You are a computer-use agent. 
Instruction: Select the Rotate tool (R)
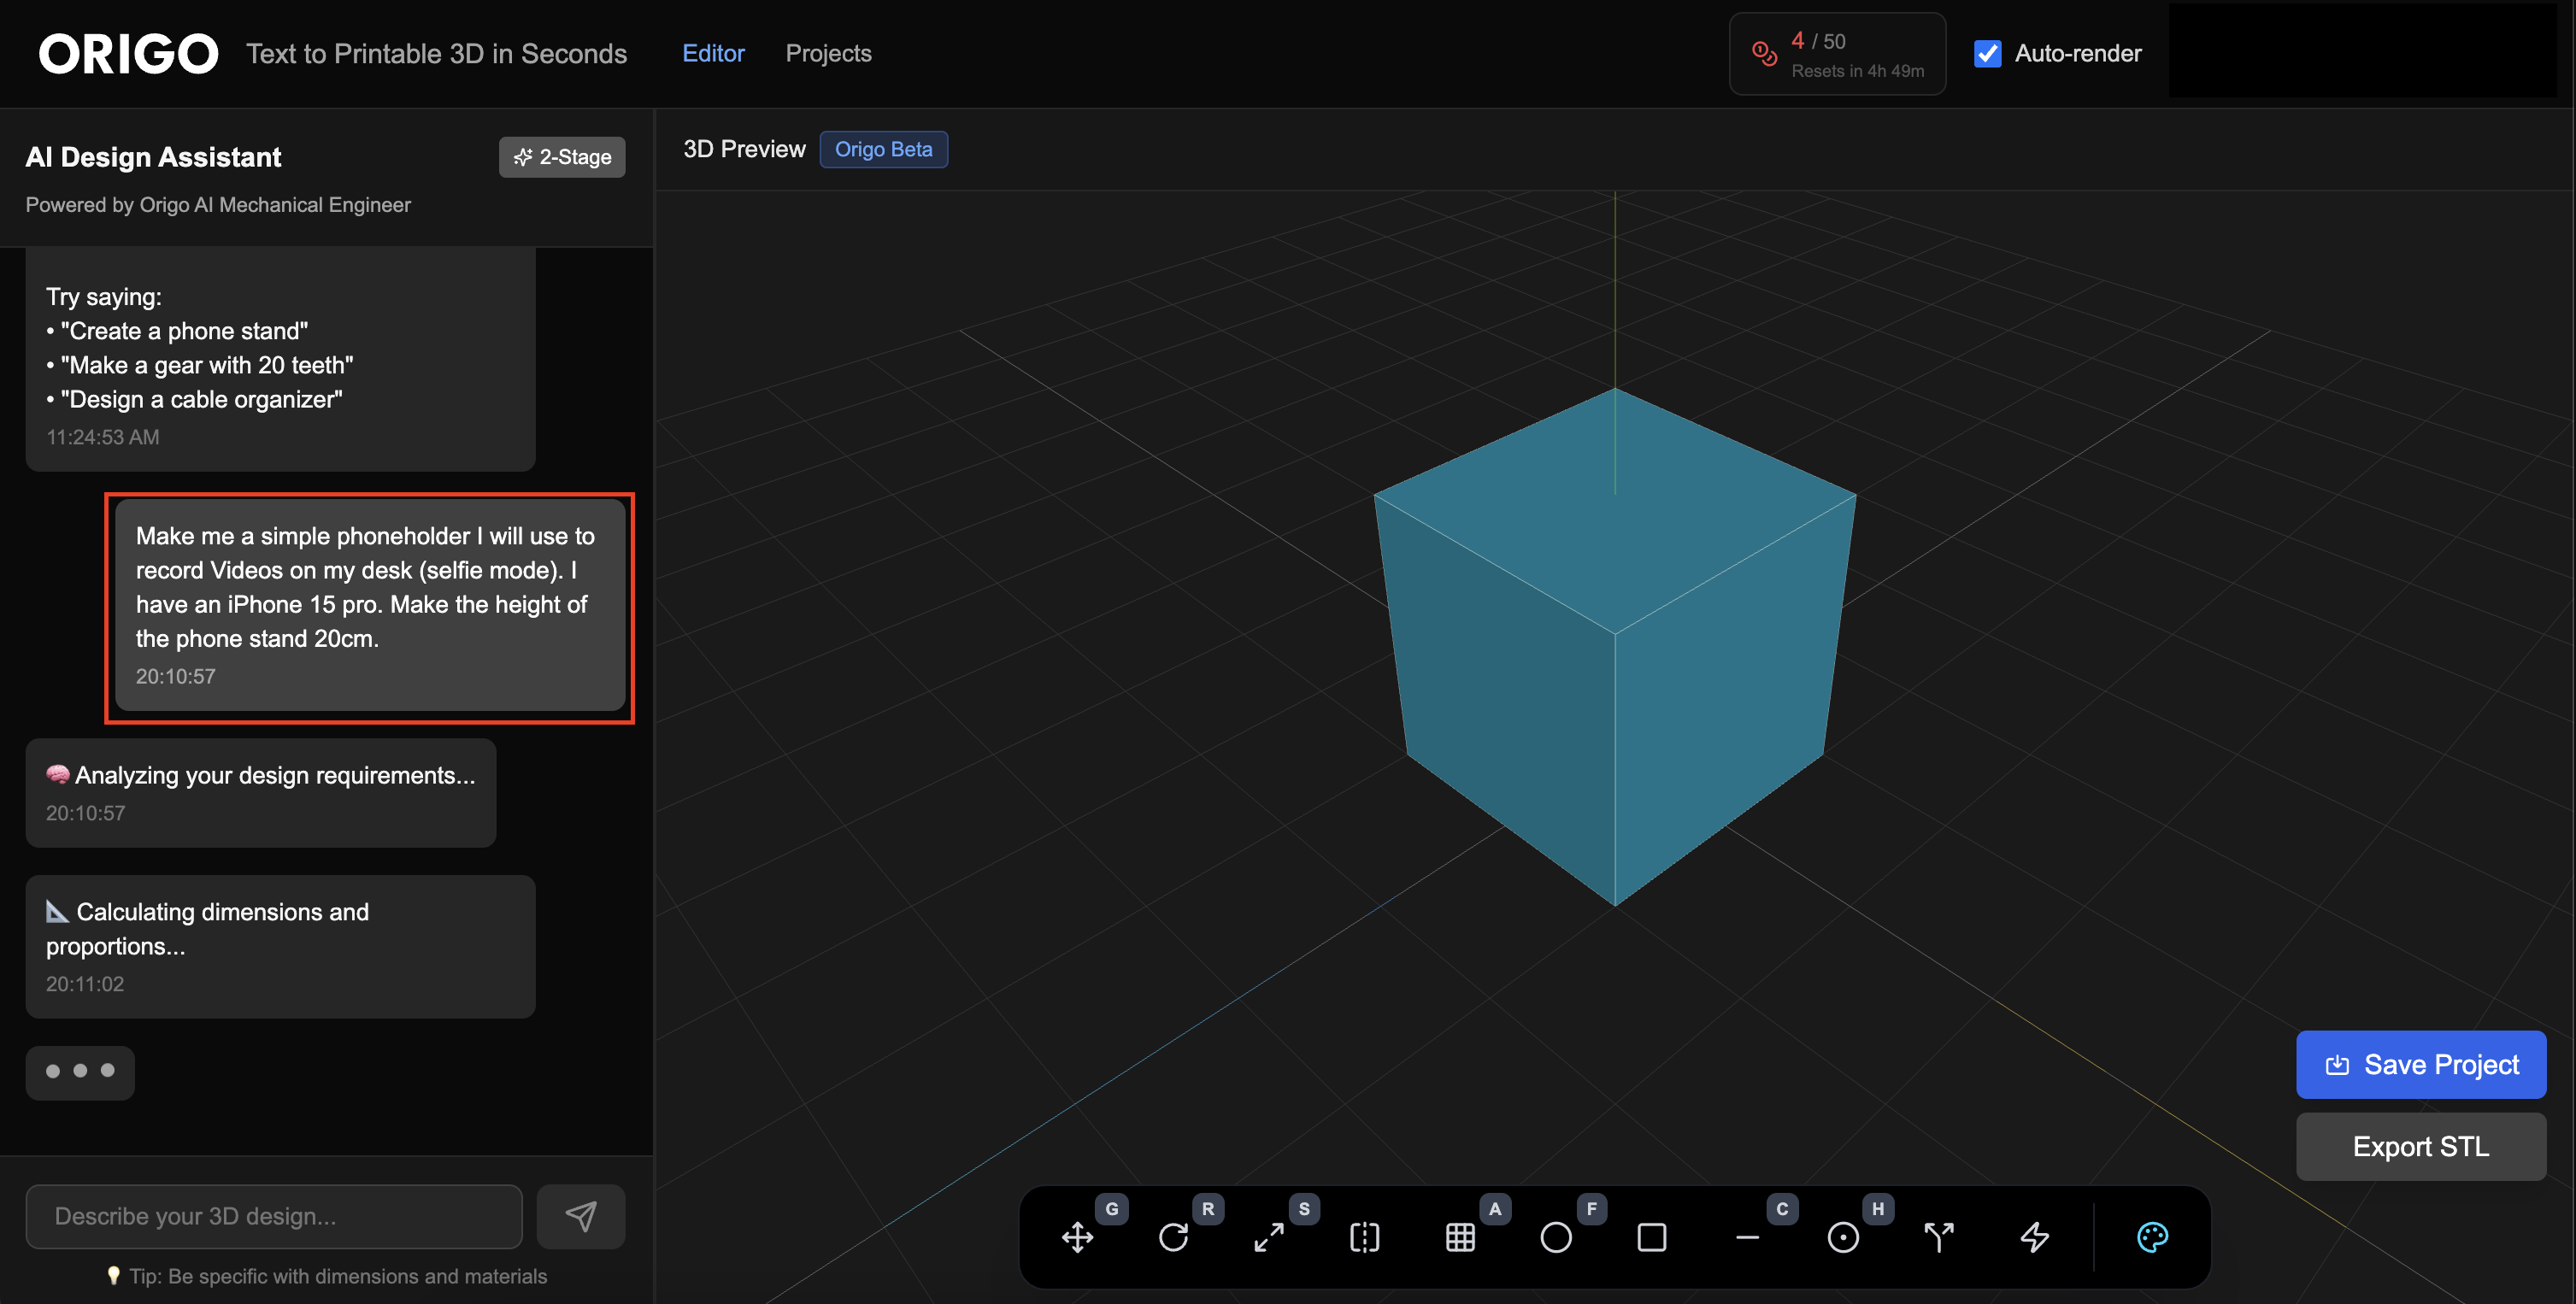[x=1175, y=1237]
